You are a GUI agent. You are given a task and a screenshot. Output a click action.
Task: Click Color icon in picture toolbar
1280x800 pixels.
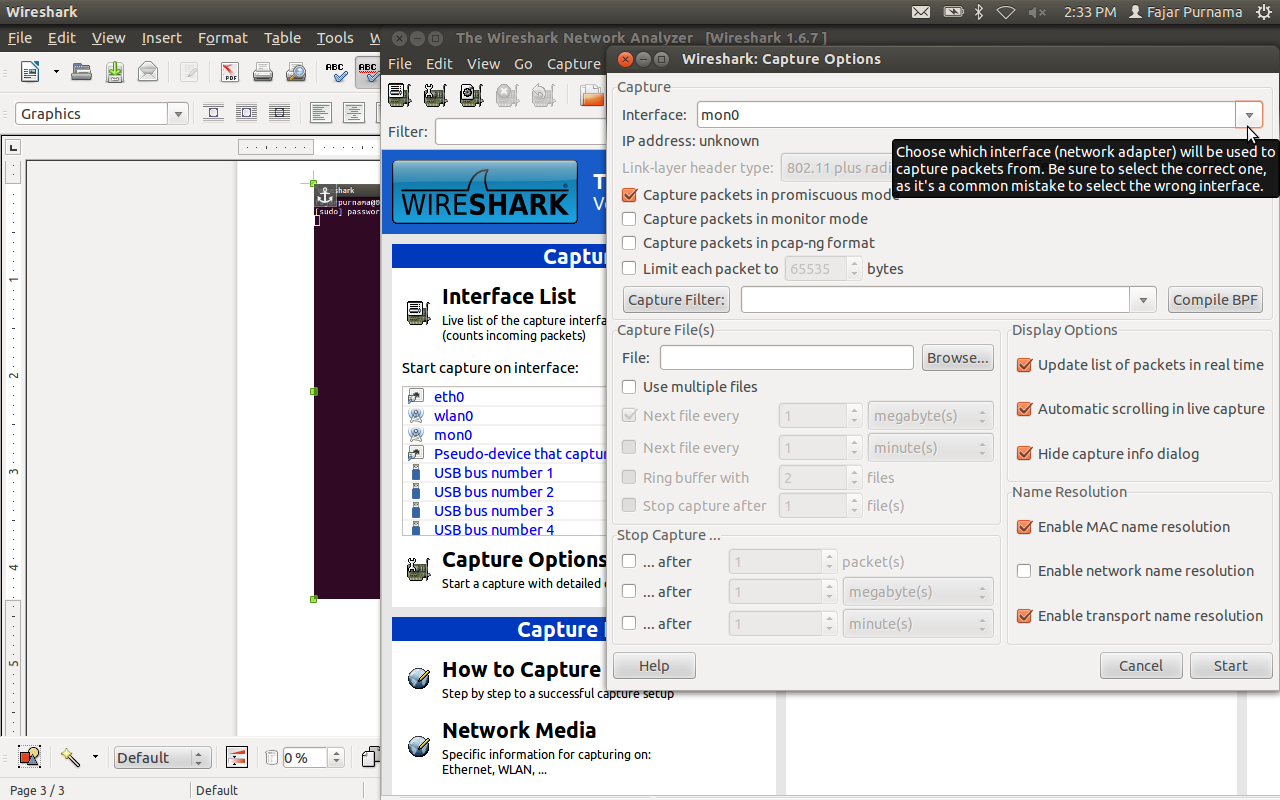tap(237, 757)
